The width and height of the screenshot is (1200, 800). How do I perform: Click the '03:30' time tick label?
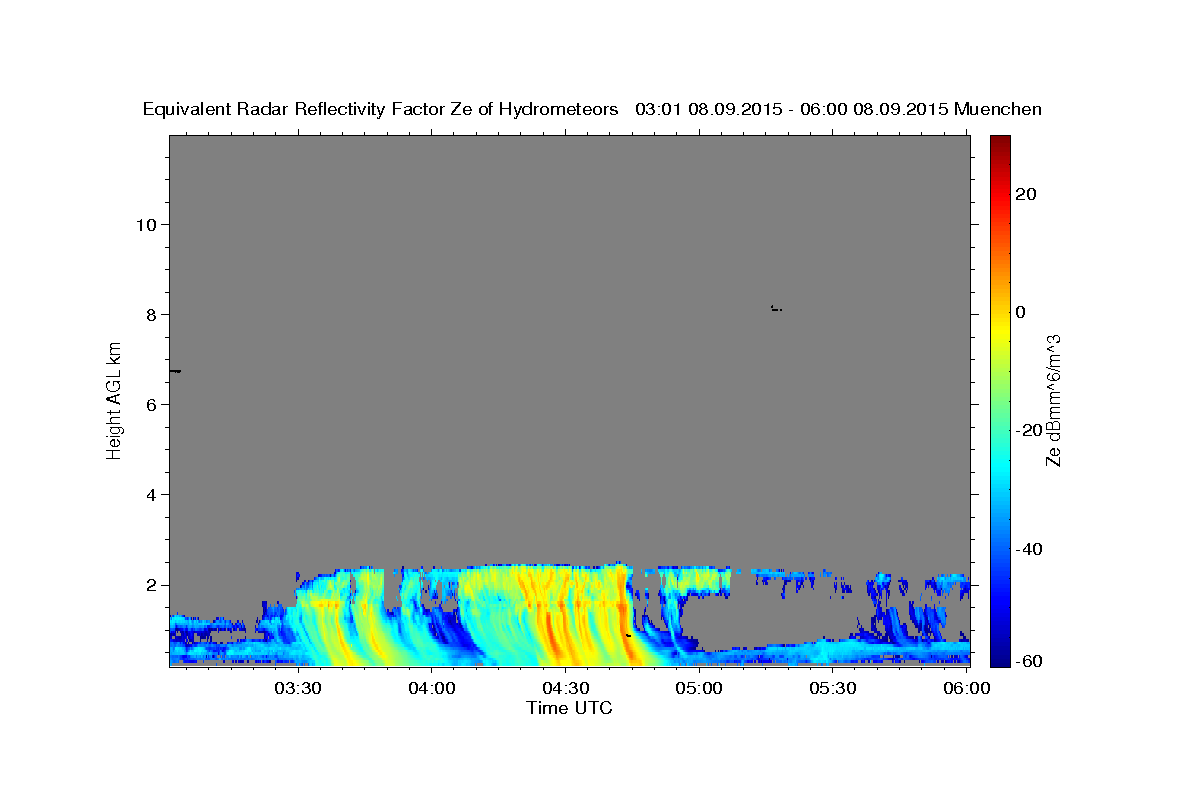[297, 688]
